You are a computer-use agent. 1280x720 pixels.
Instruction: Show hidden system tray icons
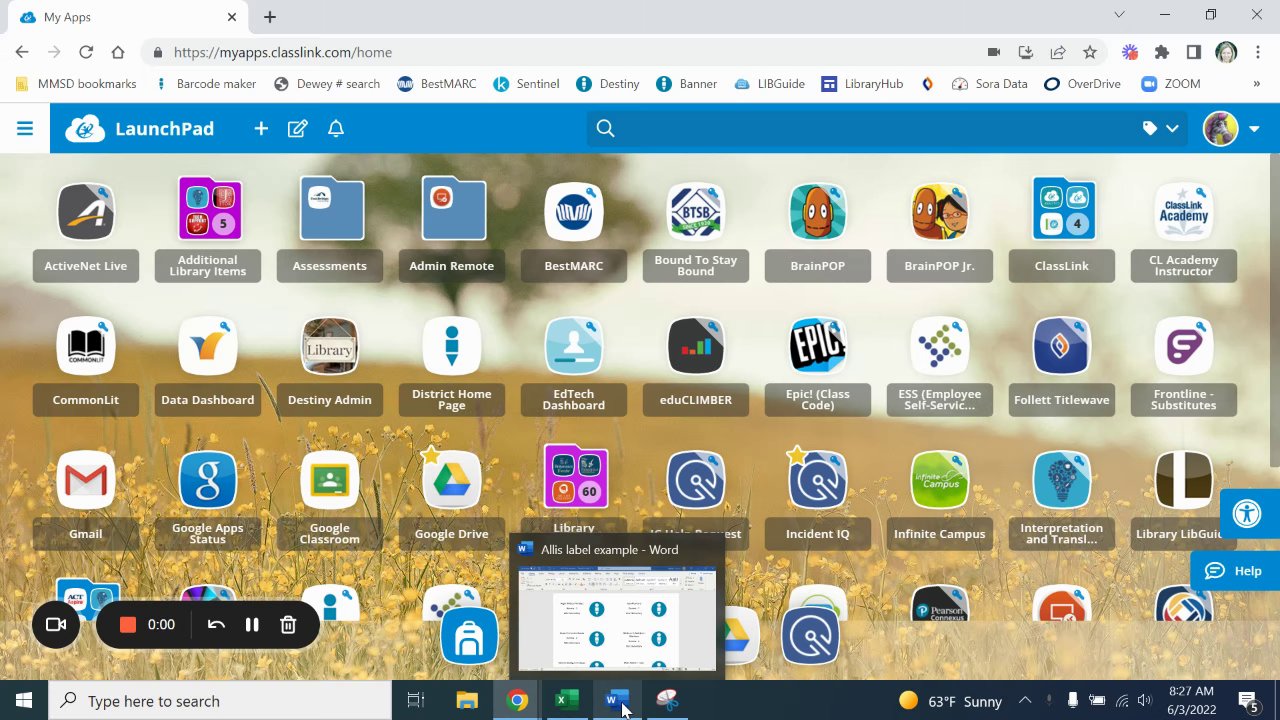click(x=1025, y=700)
